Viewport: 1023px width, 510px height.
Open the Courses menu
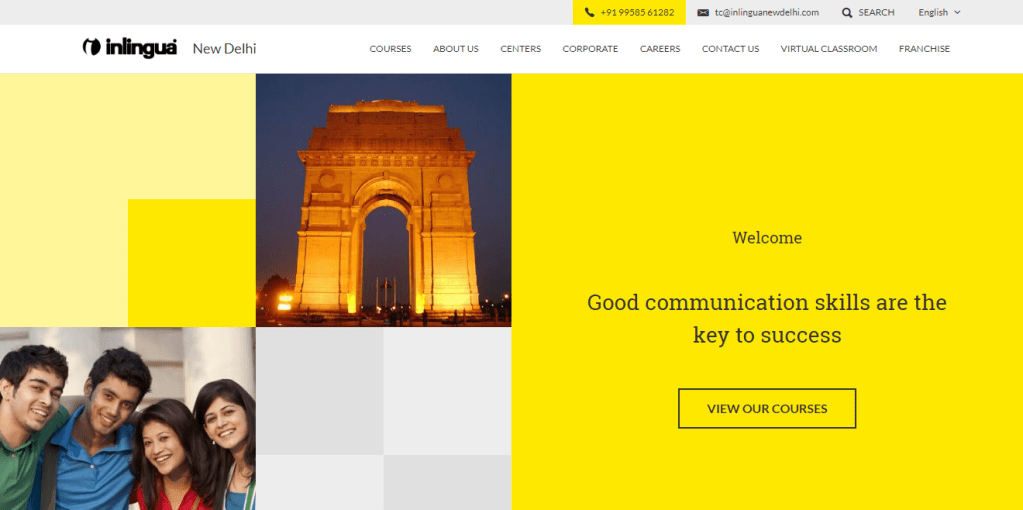(x=390, y=49)
